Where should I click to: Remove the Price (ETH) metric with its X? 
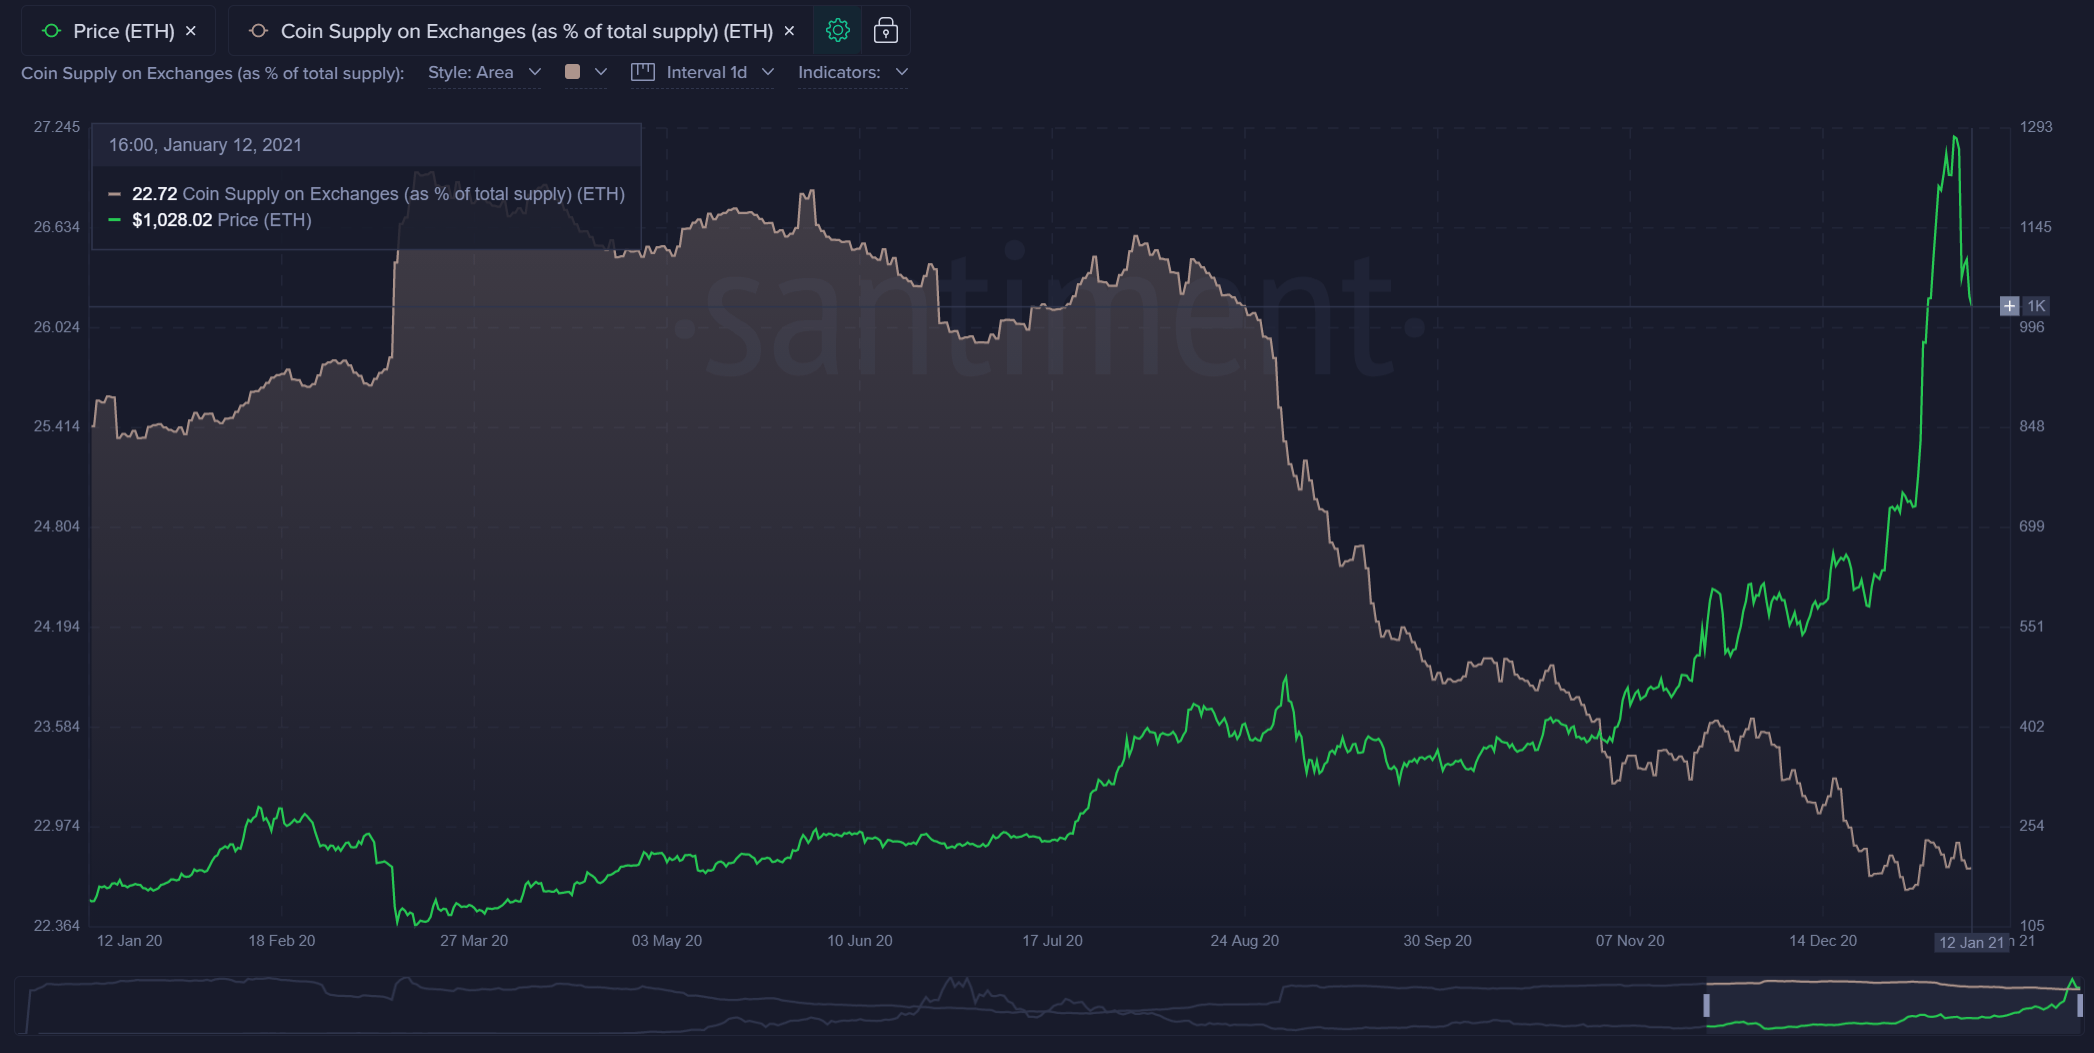click(x=191, y=31)
